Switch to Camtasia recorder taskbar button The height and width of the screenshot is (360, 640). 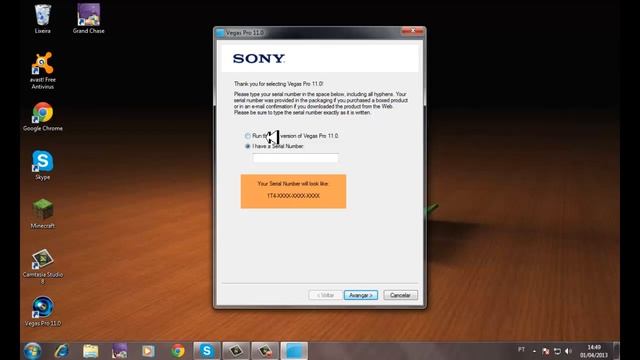(x=265, y=351)
